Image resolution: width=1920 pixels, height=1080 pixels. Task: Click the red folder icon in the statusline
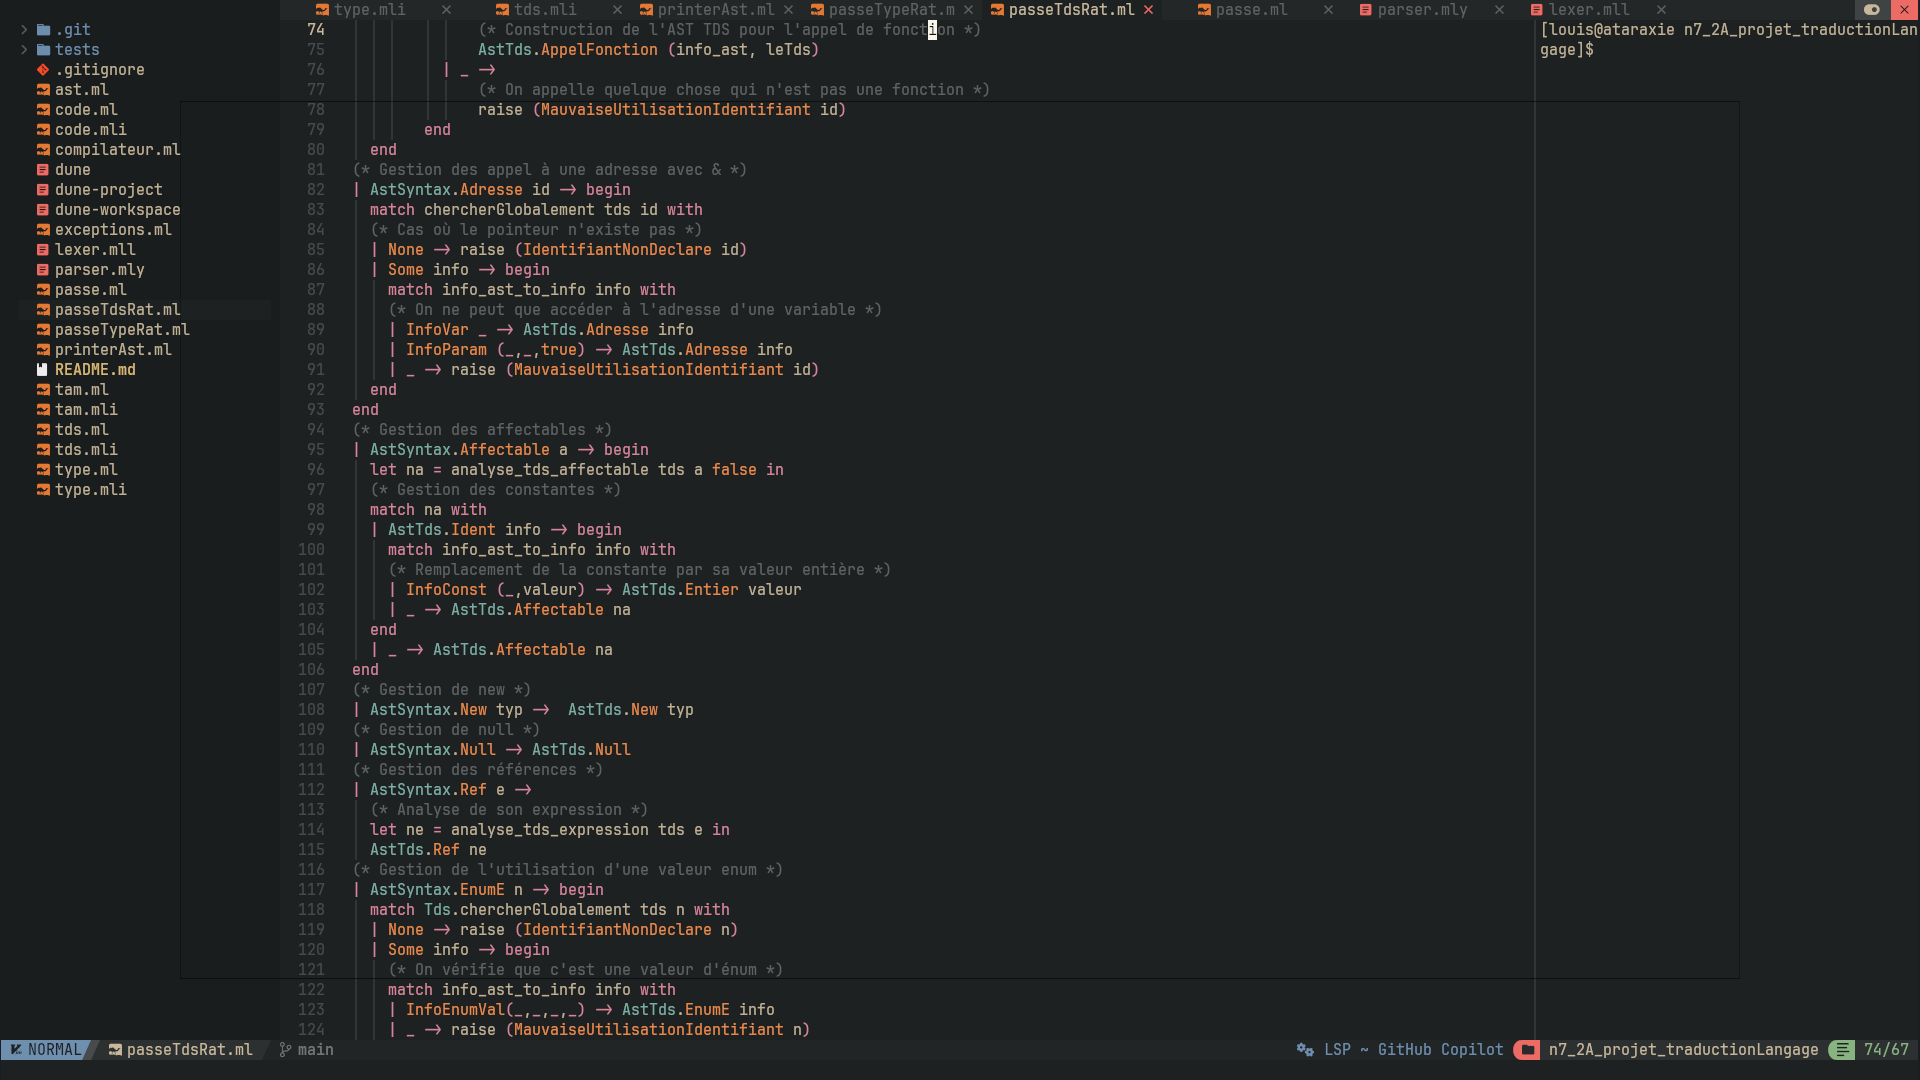(1526, 1050)
